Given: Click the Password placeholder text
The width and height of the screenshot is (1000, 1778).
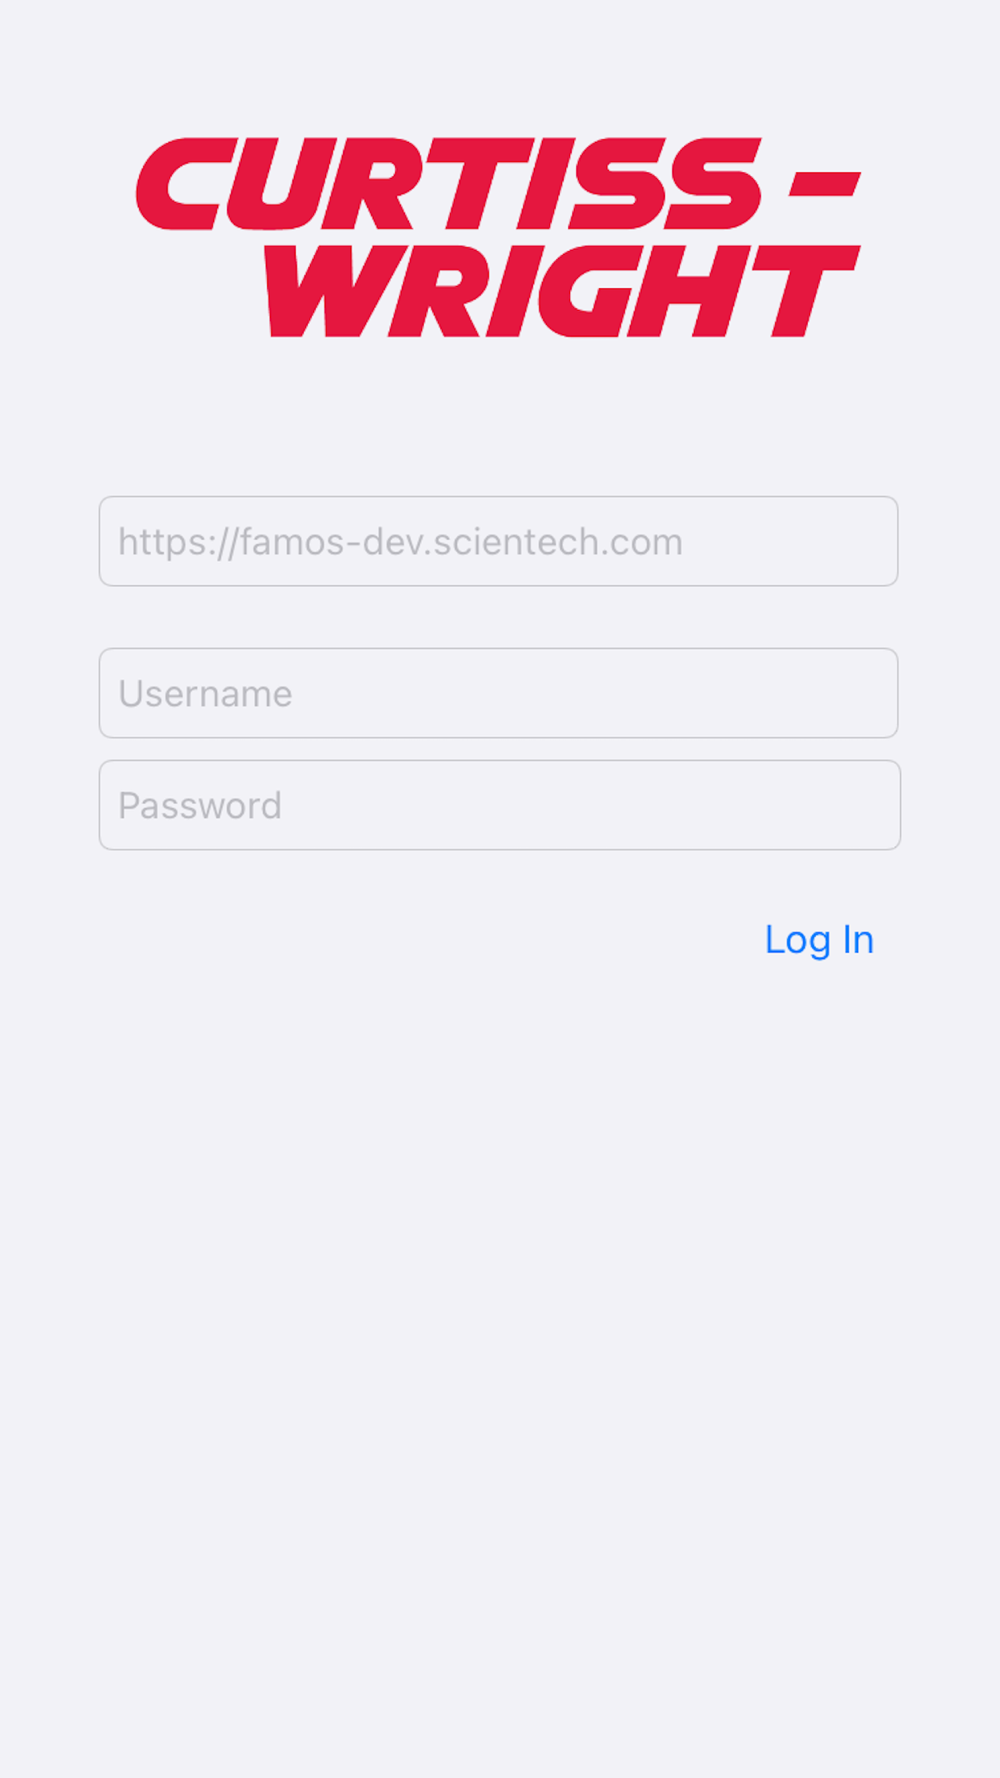Looking at the screenshot, I should [200, 806].
